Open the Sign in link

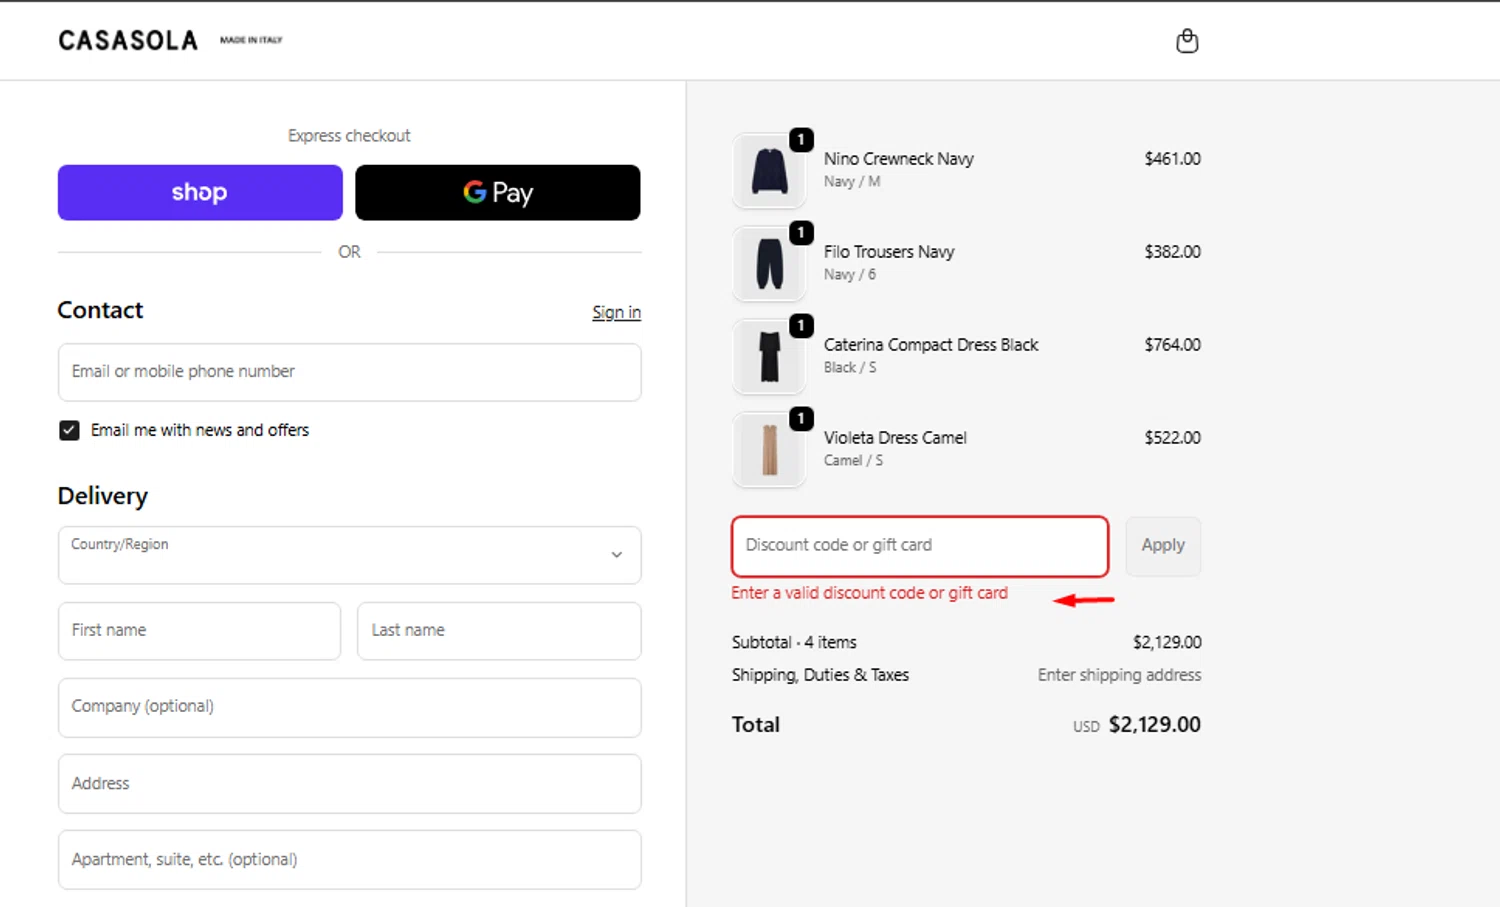[x=616, y=312]
